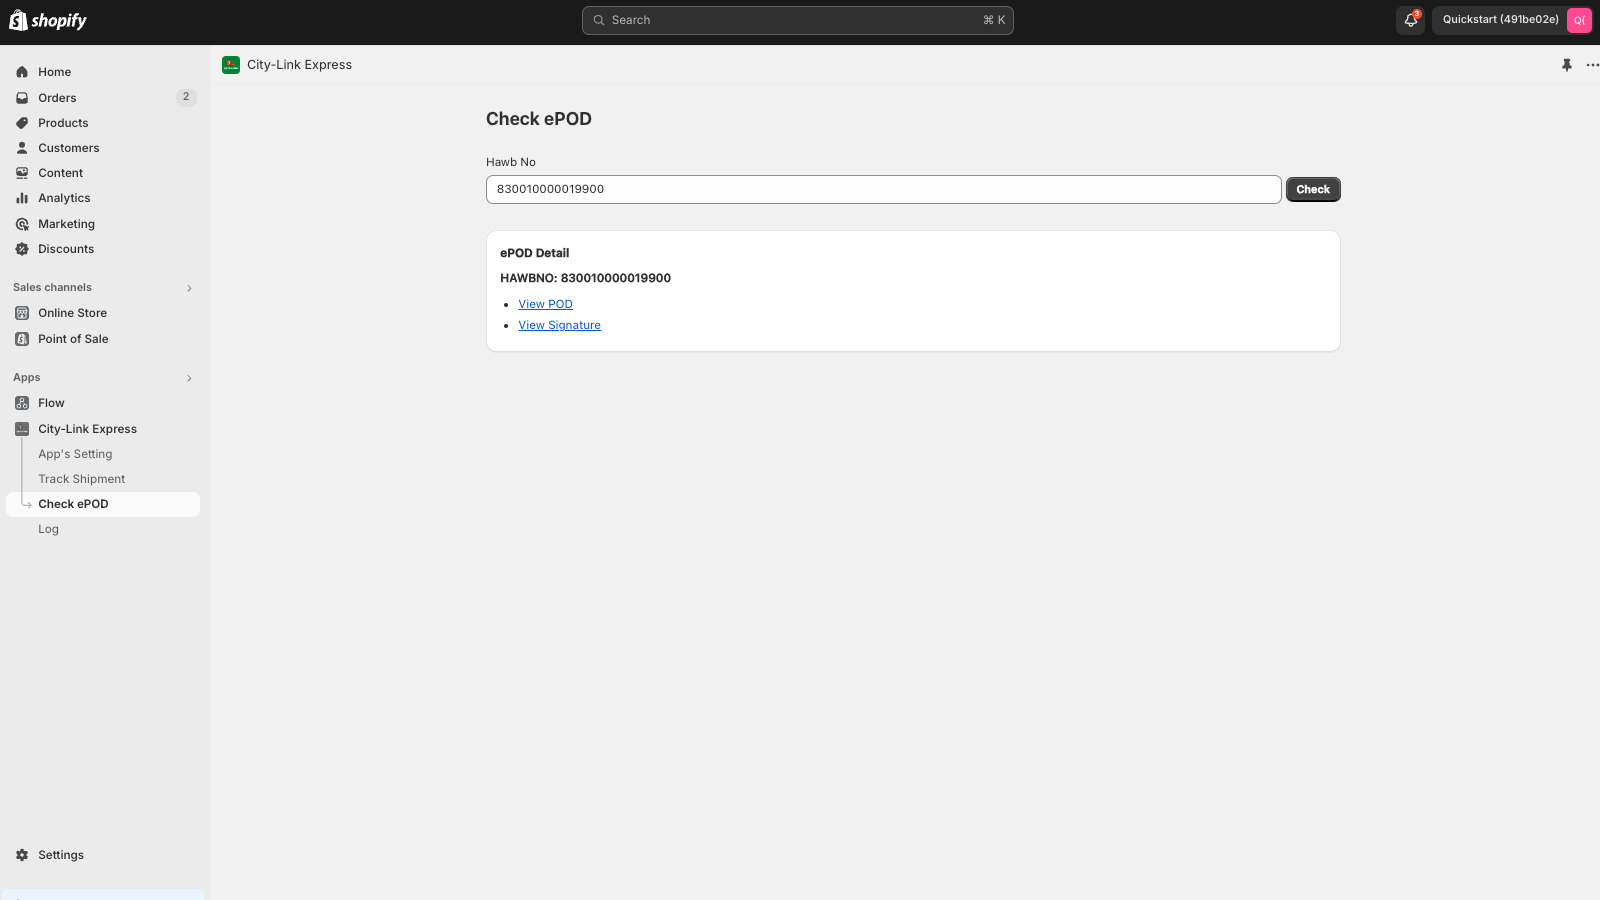Open the three-dot more actions menu

1592,65
